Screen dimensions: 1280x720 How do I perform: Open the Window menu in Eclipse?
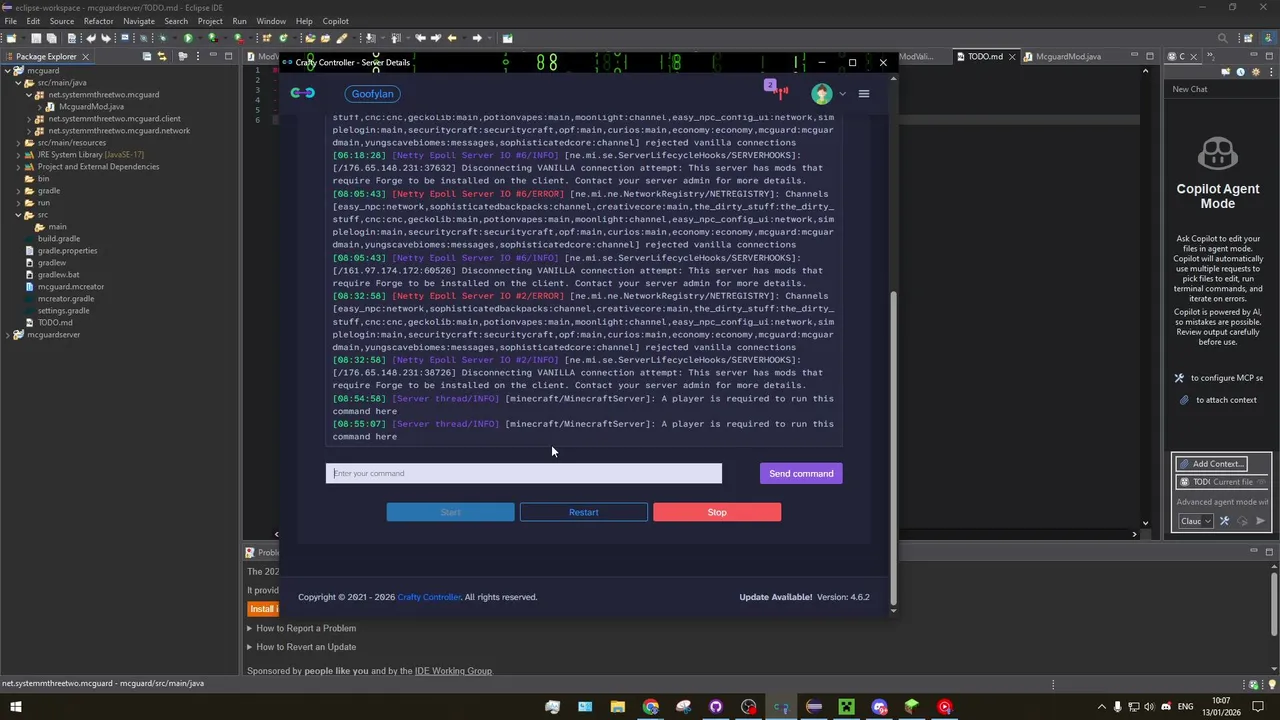(x=271, y=21)
